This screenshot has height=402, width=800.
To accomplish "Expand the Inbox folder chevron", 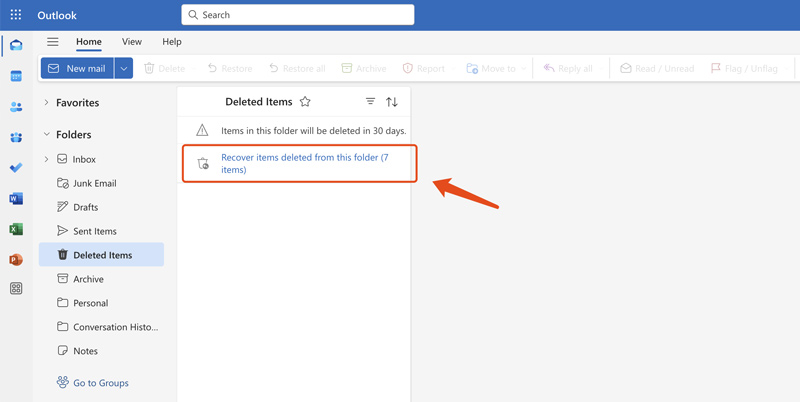I will [46, 159].
